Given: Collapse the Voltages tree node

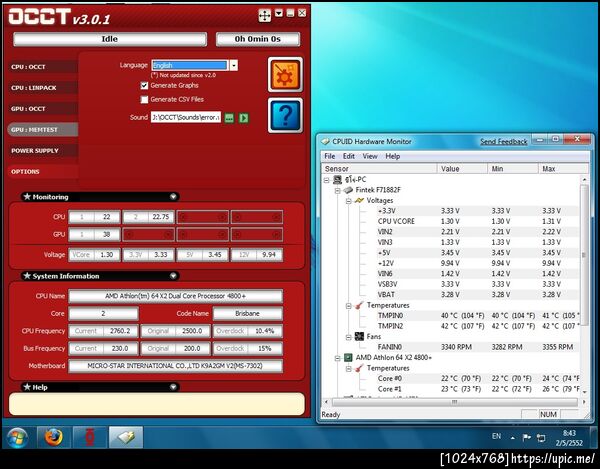Looking at the screenshot, I should click(349, 200).
